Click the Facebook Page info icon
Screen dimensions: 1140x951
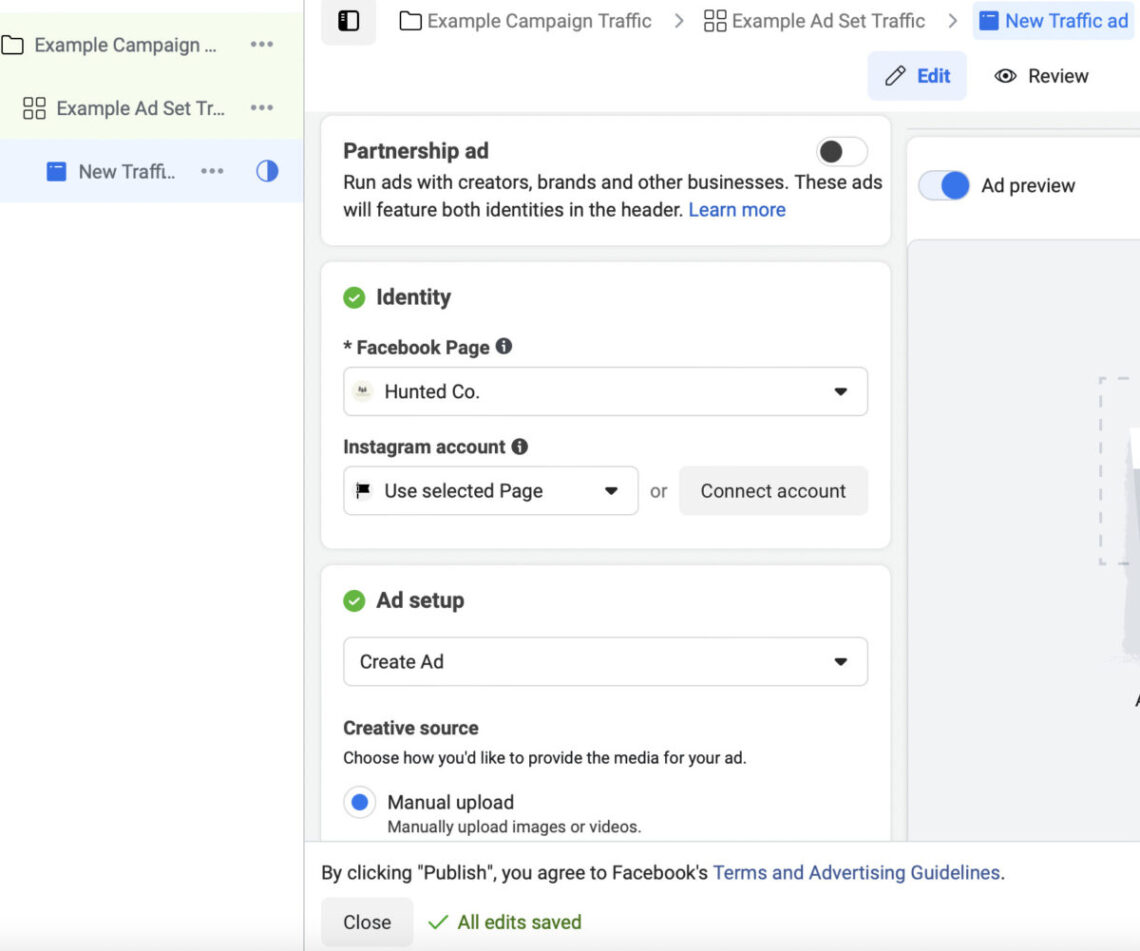tap(505, 347)
